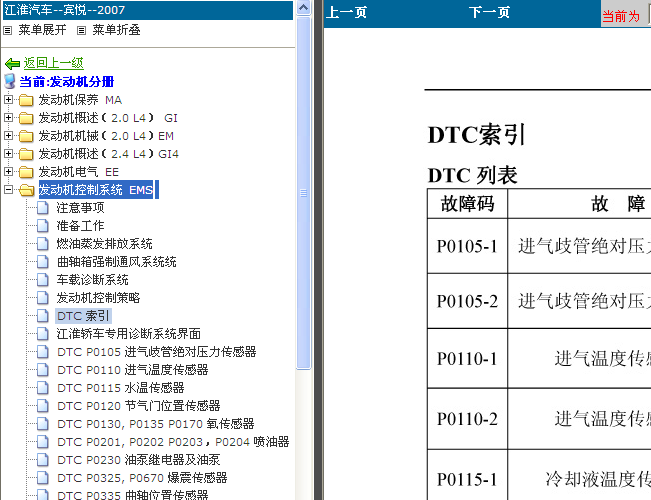Click the green back arrow icon
The width and height of the screenshot is (651, 500).
[12, 64]
